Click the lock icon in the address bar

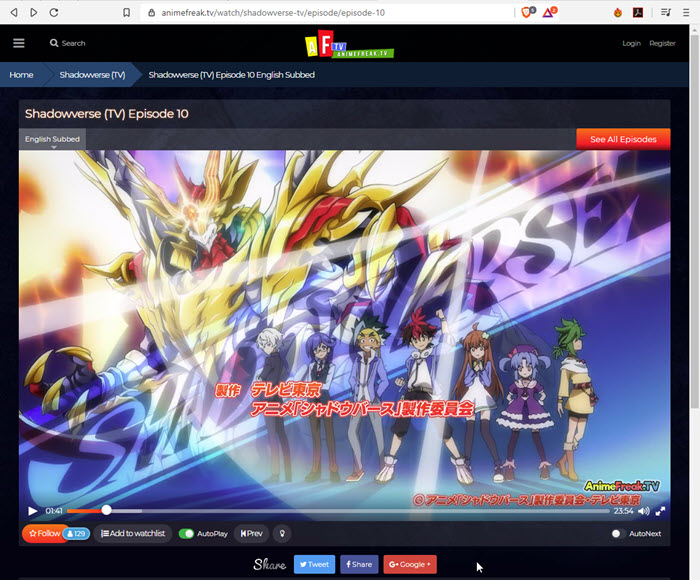[x=151, y=13]
